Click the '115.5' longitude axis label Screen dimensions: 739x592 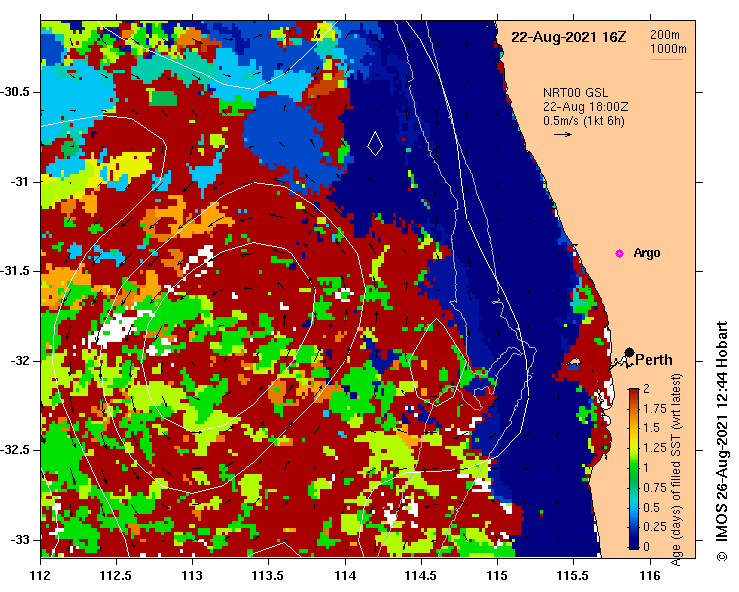click(x=573, y=576)
